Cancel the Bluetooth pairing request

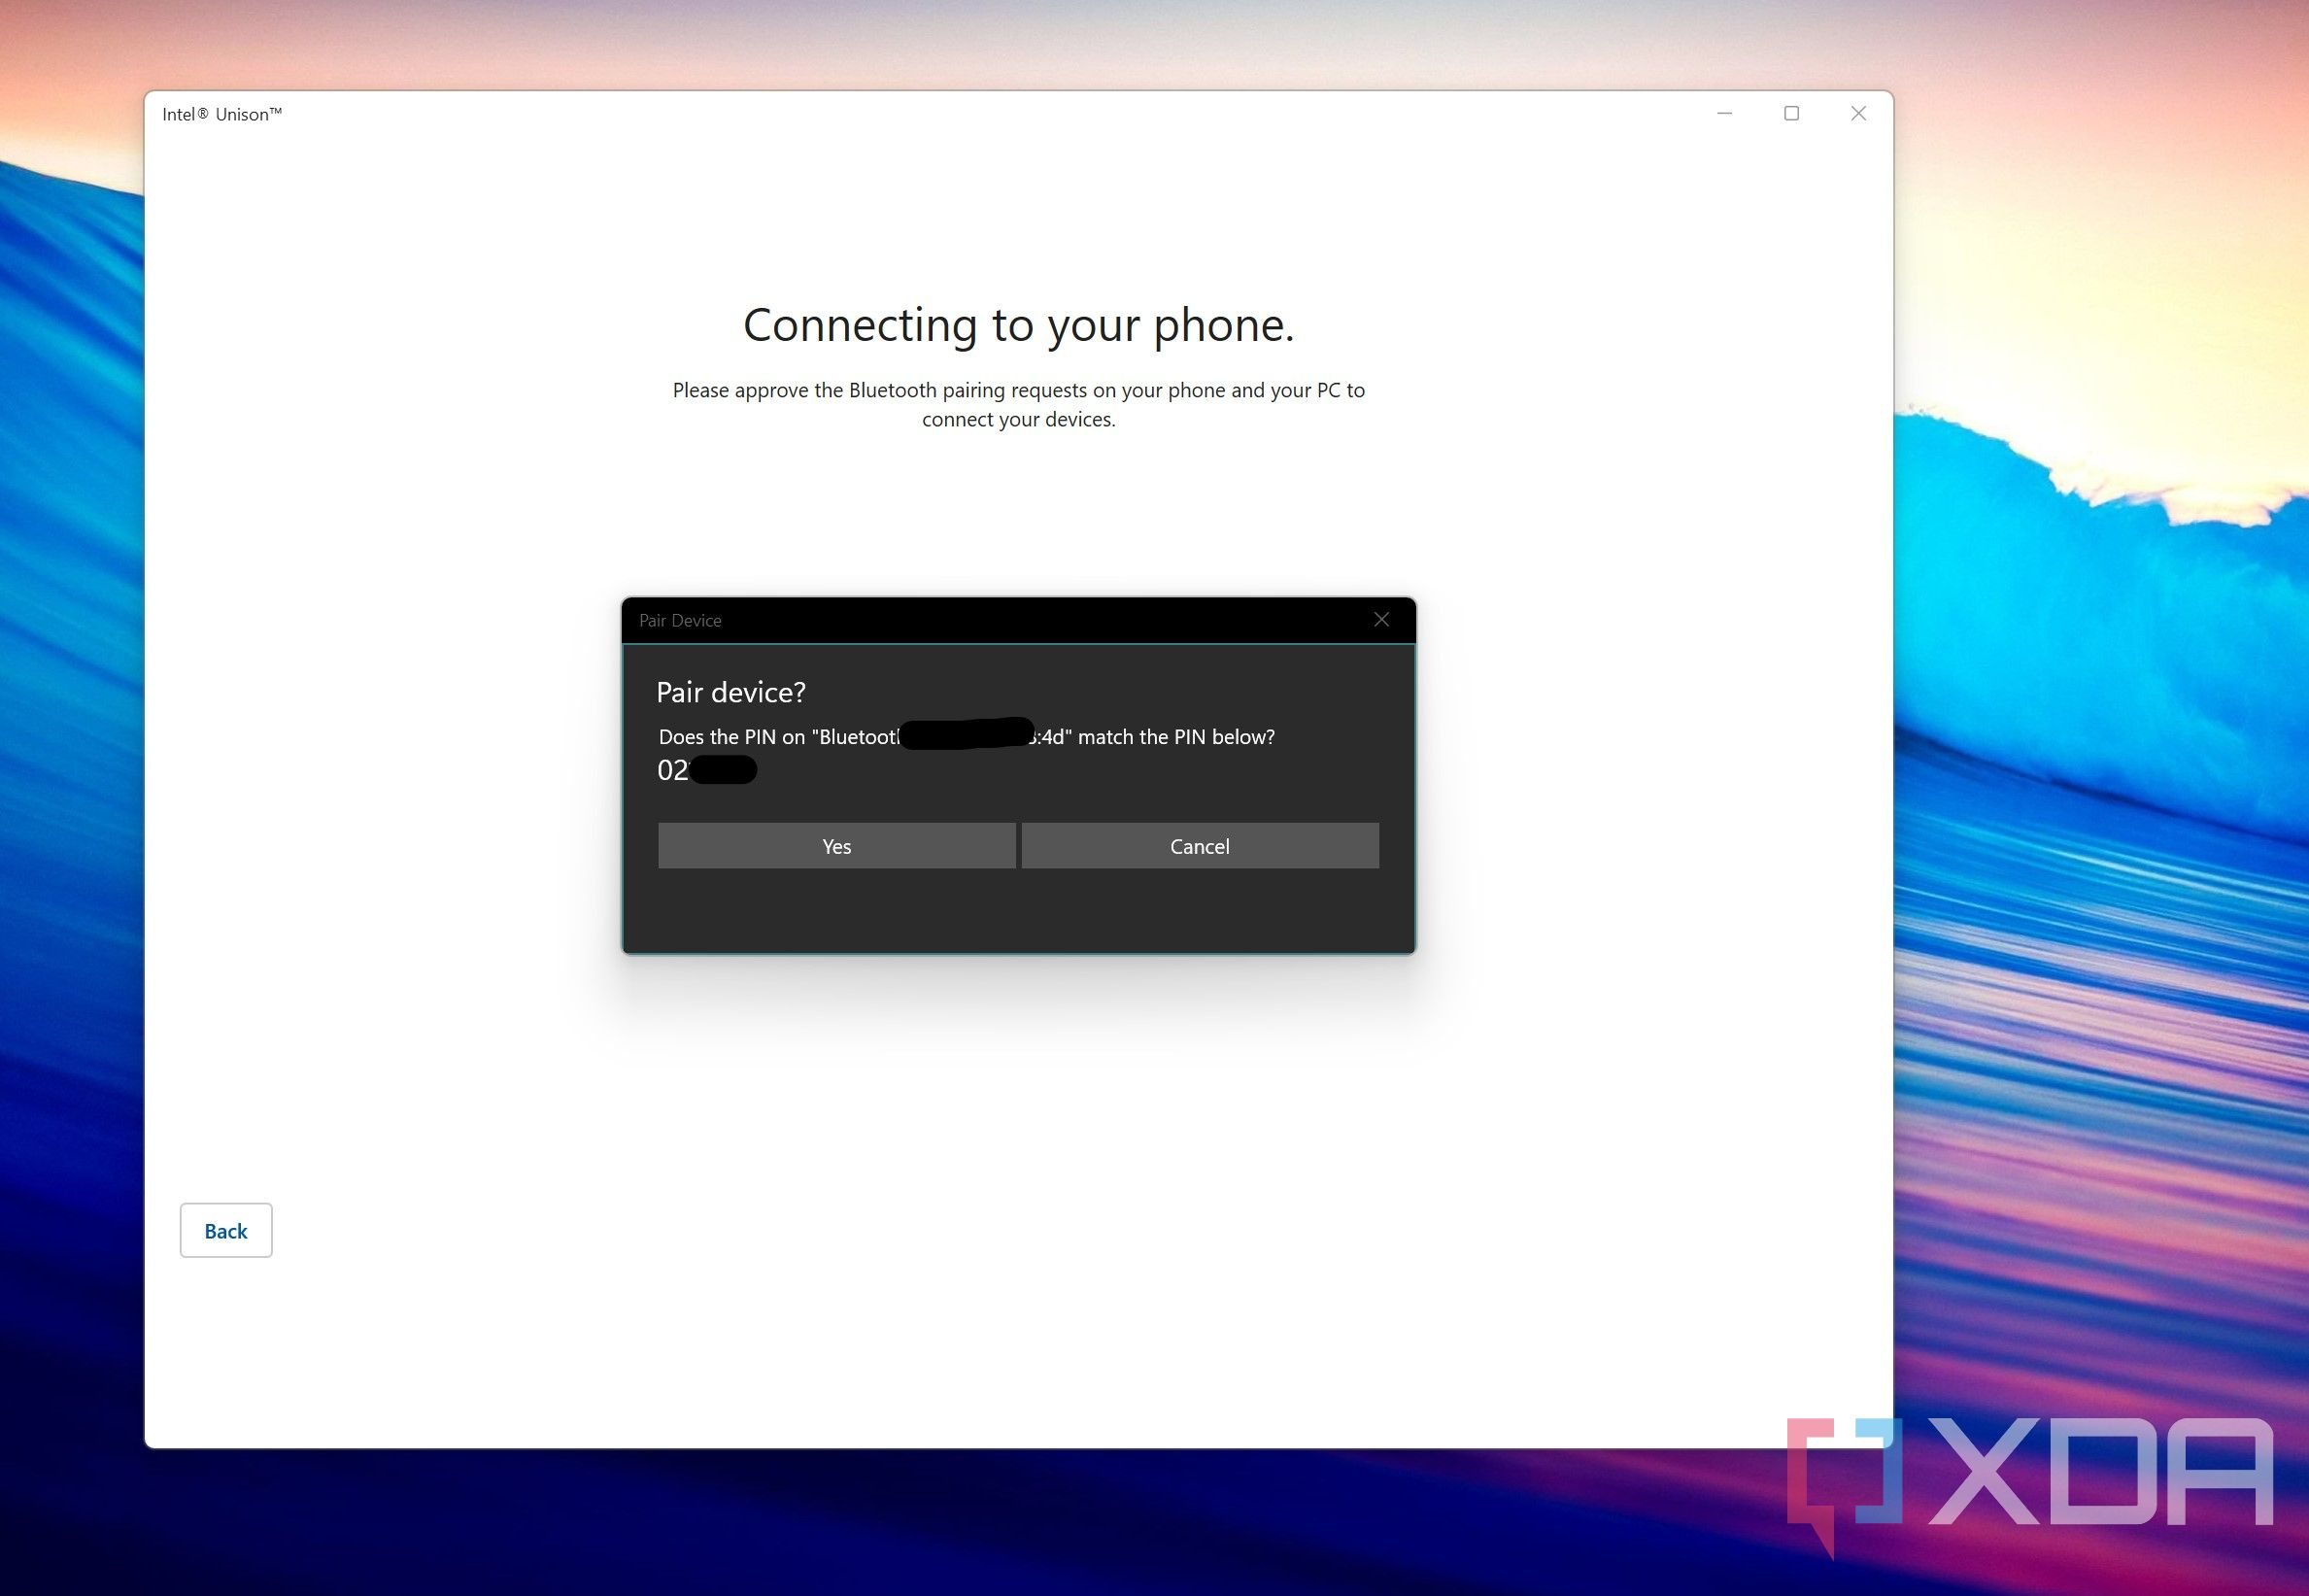[1200, 846]
